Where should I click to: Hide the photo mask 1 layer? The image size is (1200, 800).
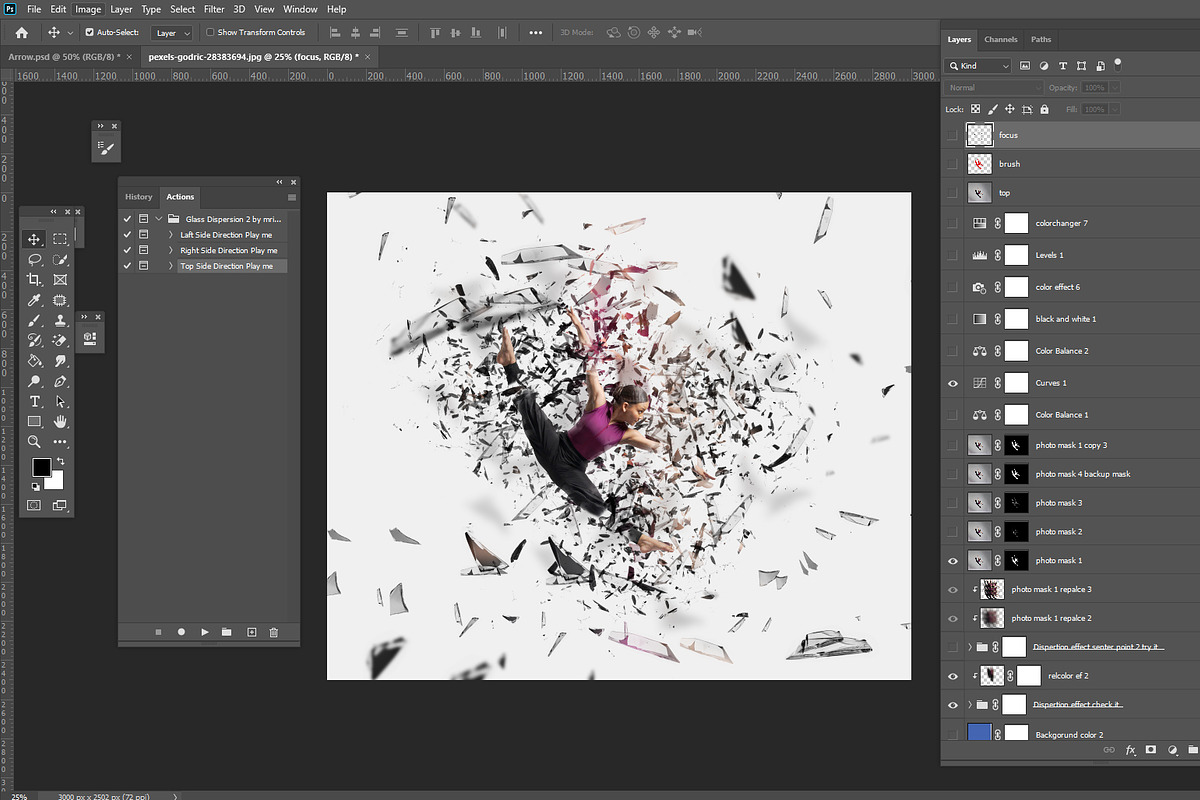point(952,561)
